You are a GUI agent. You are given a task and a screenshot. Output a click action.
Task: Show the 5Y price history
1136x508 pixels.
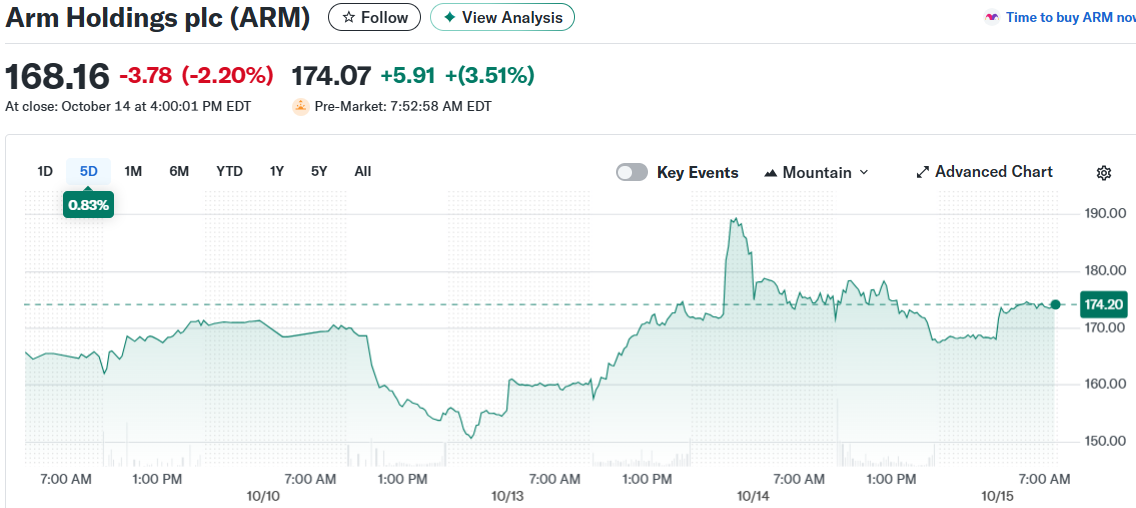(x=319, y=171)
